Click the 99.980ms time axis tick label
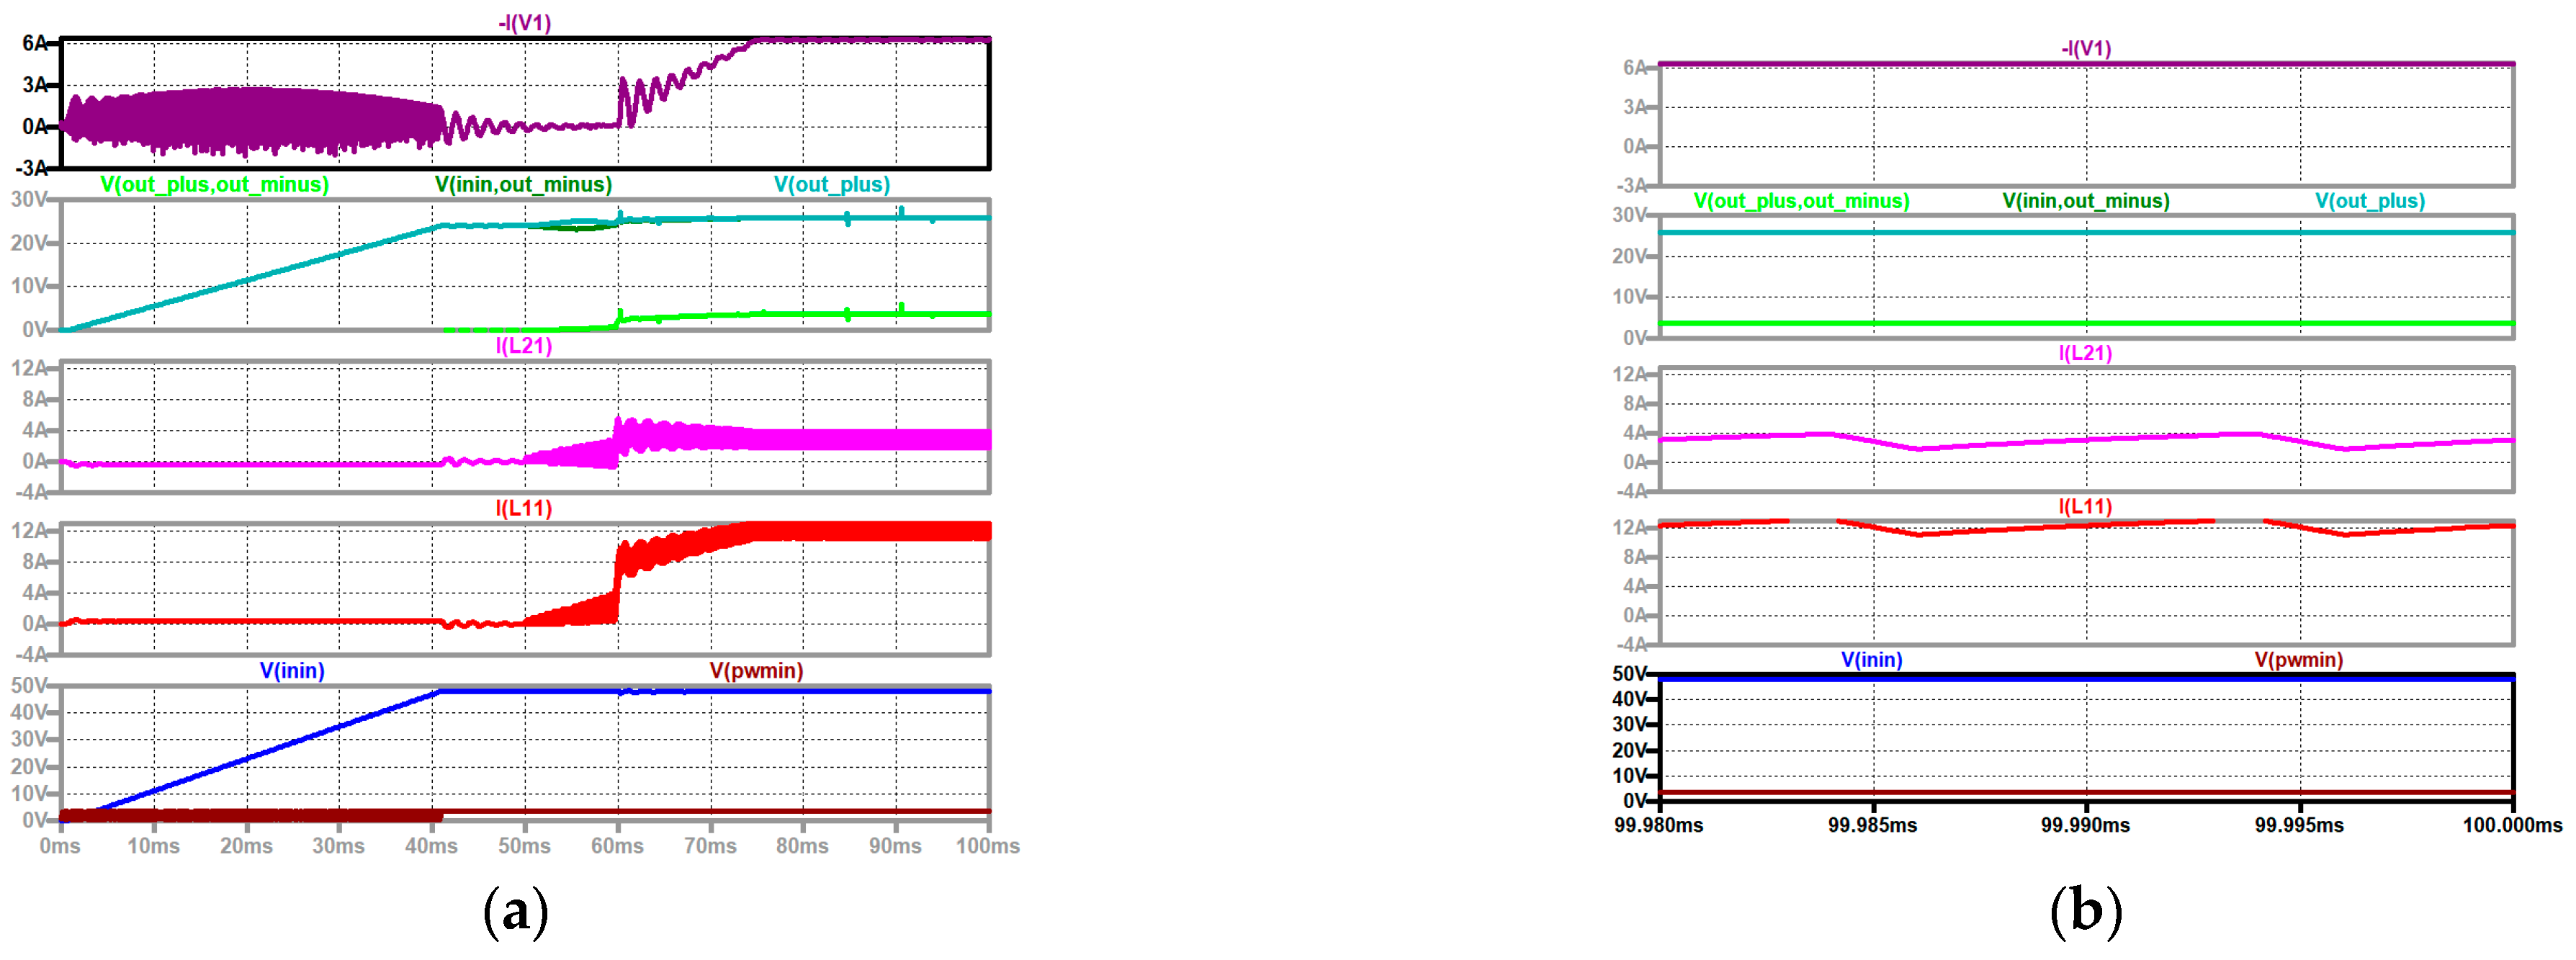This screenshot has width=2576, height=960. click(x=1659, y=825)
